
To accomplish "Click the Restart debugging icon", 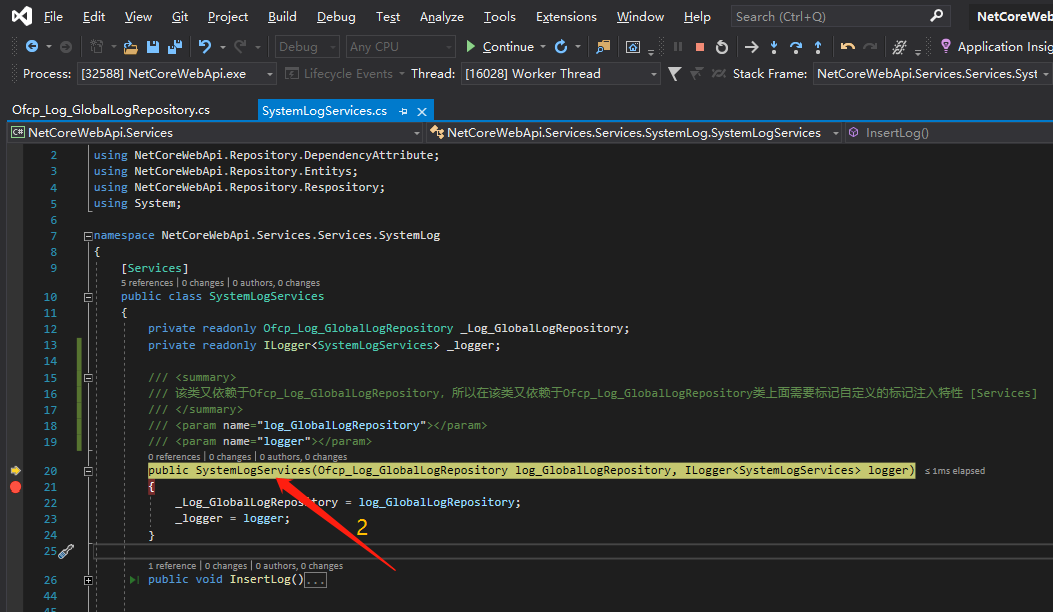I will (x=721, y=47).
